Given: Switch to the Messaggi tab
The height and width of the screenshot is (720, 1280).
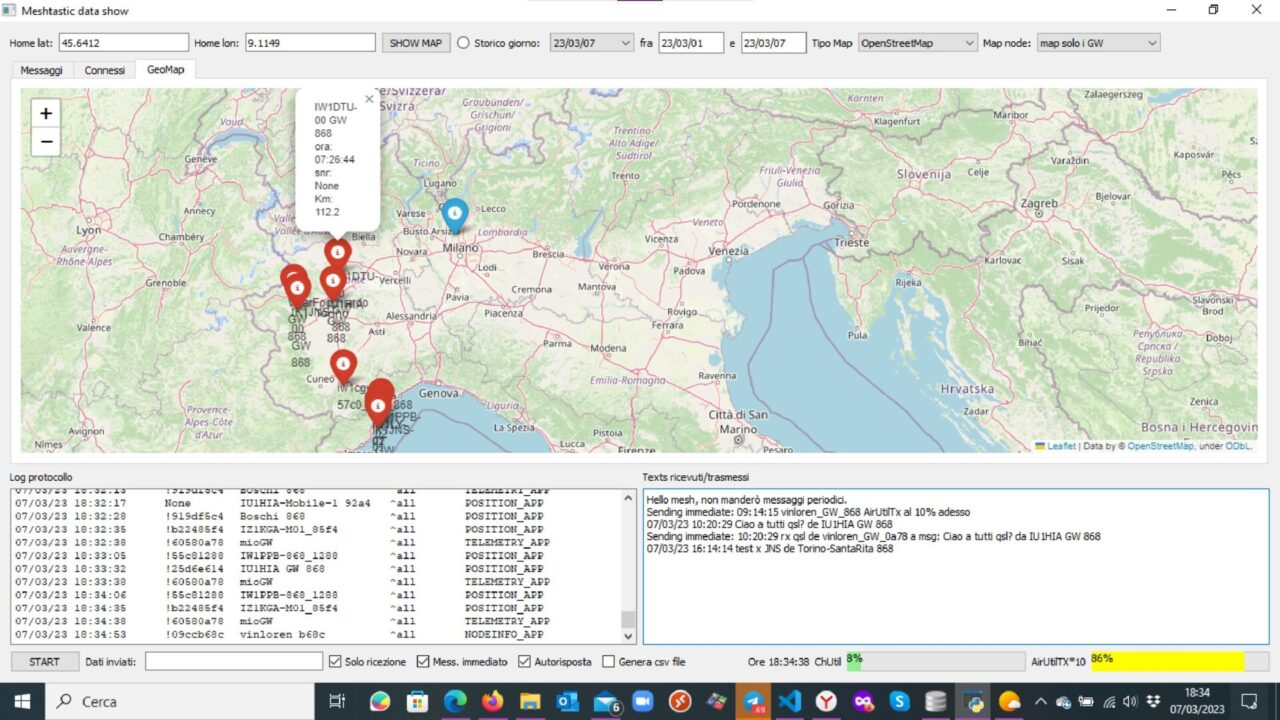Looking at the screenshot, I should 41,70.
